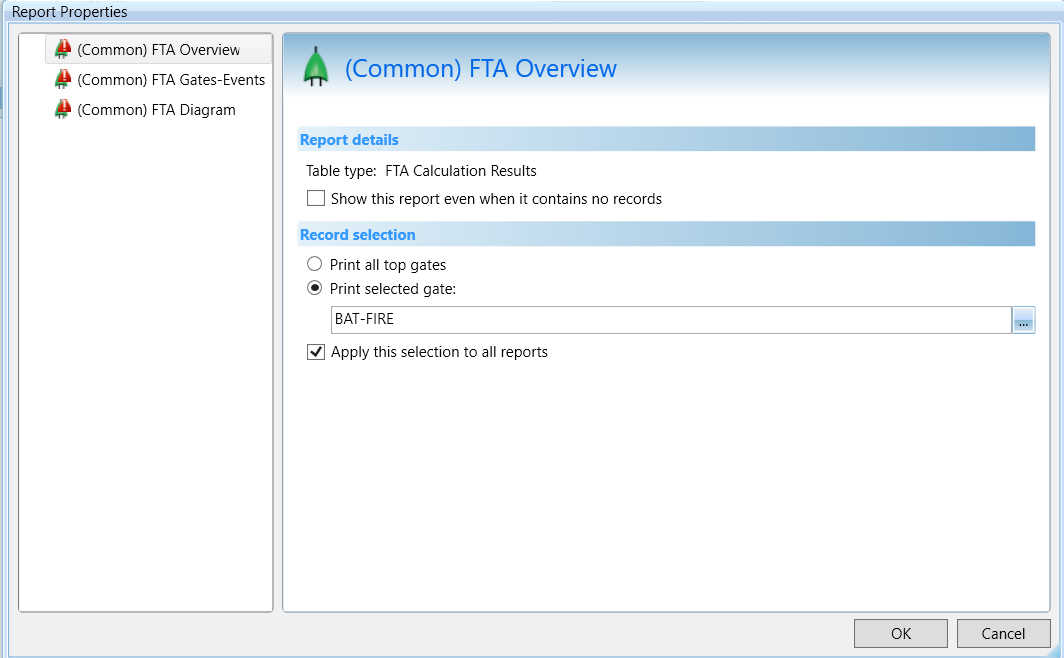The image size is (1064, 658).
Task: Select the (Common) FTA Overview list item
Action: tap(159, 50)
